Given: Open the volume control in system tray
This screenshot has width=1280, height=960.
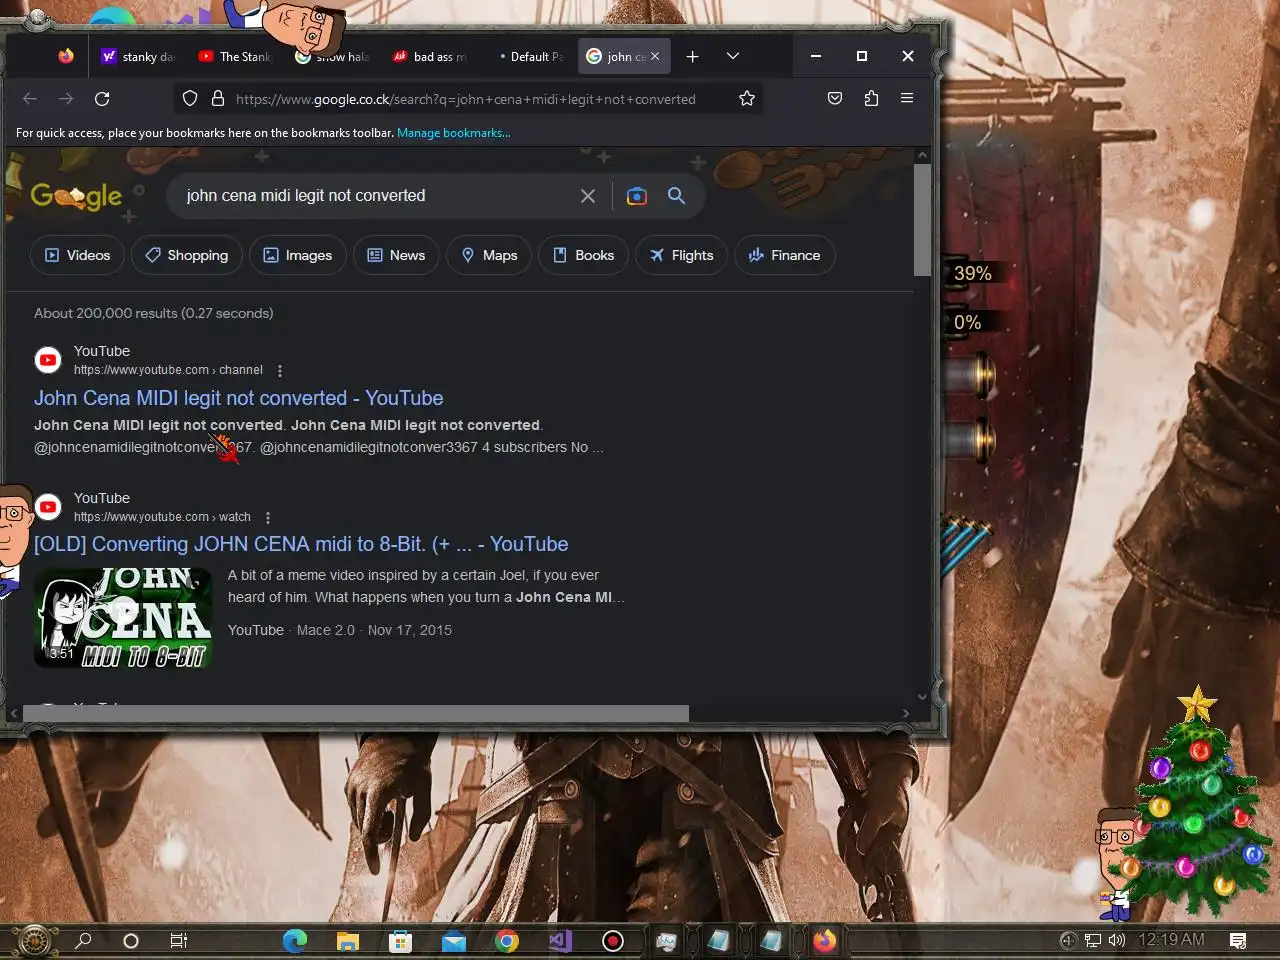Looking at the screenshot, I should click(x=1117, y=940).
